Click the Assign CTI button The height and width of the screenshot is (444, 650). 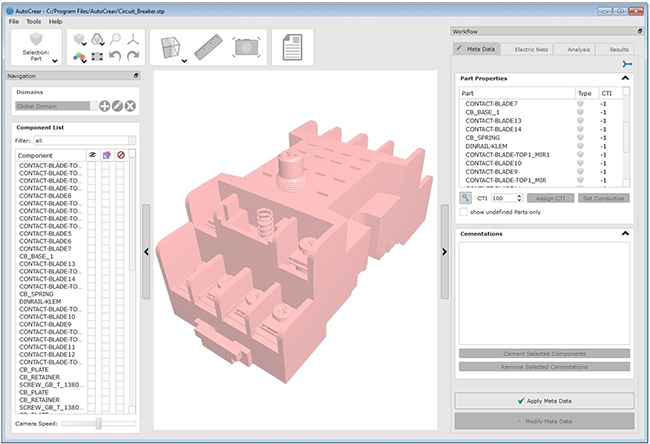coord(551,198)
